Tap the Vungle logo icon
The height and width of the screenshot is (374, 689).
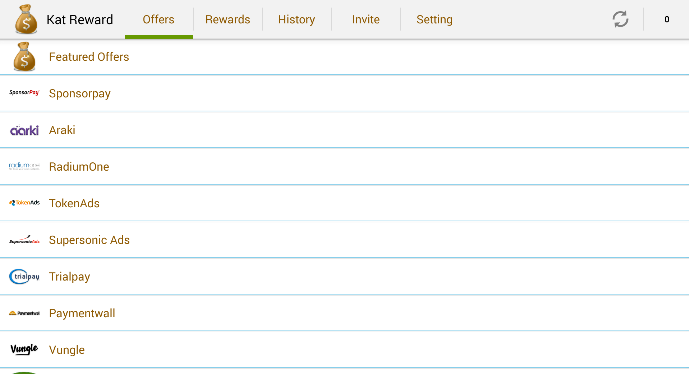[x=24, y=349]
